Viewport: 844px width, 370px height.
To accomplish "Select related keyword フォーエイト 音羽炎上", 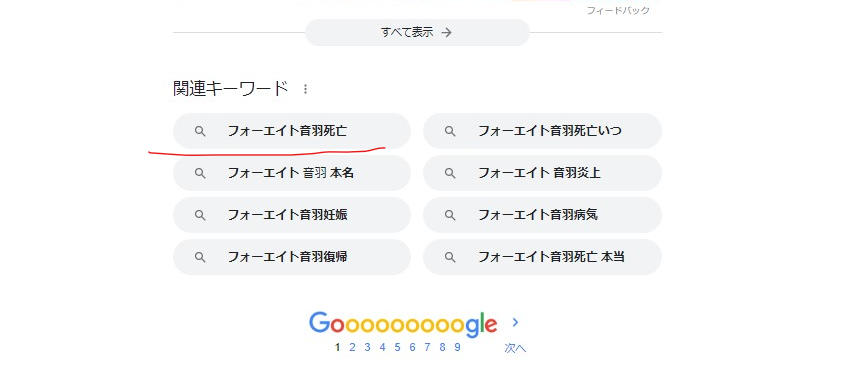I will click(543, 173).
